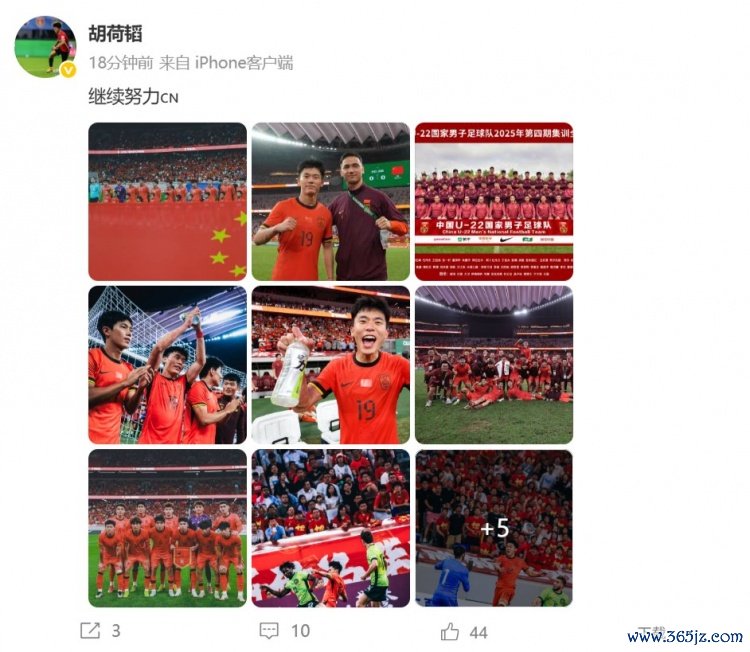Open 胡荷韬's profile avatar
Image resolution: width=750 pixels, height=652 pixels.
click(x=45, y=46)
